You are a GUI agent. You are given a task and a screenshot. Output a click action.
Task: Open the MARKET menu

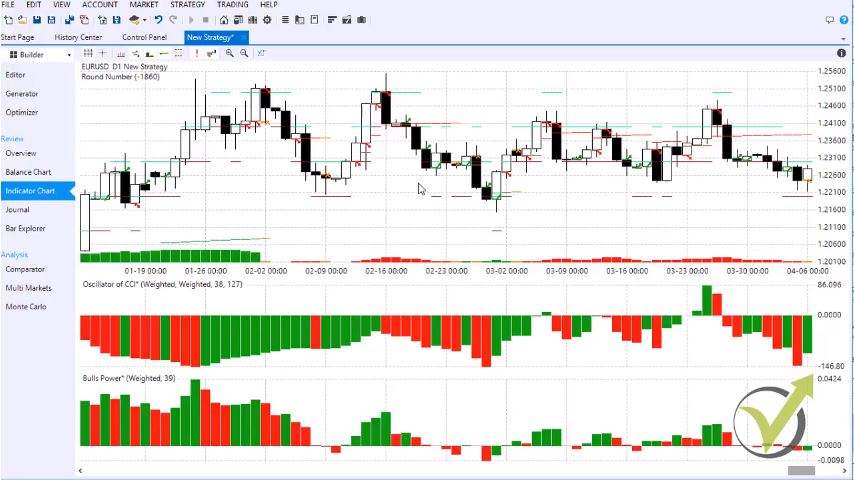143,5
